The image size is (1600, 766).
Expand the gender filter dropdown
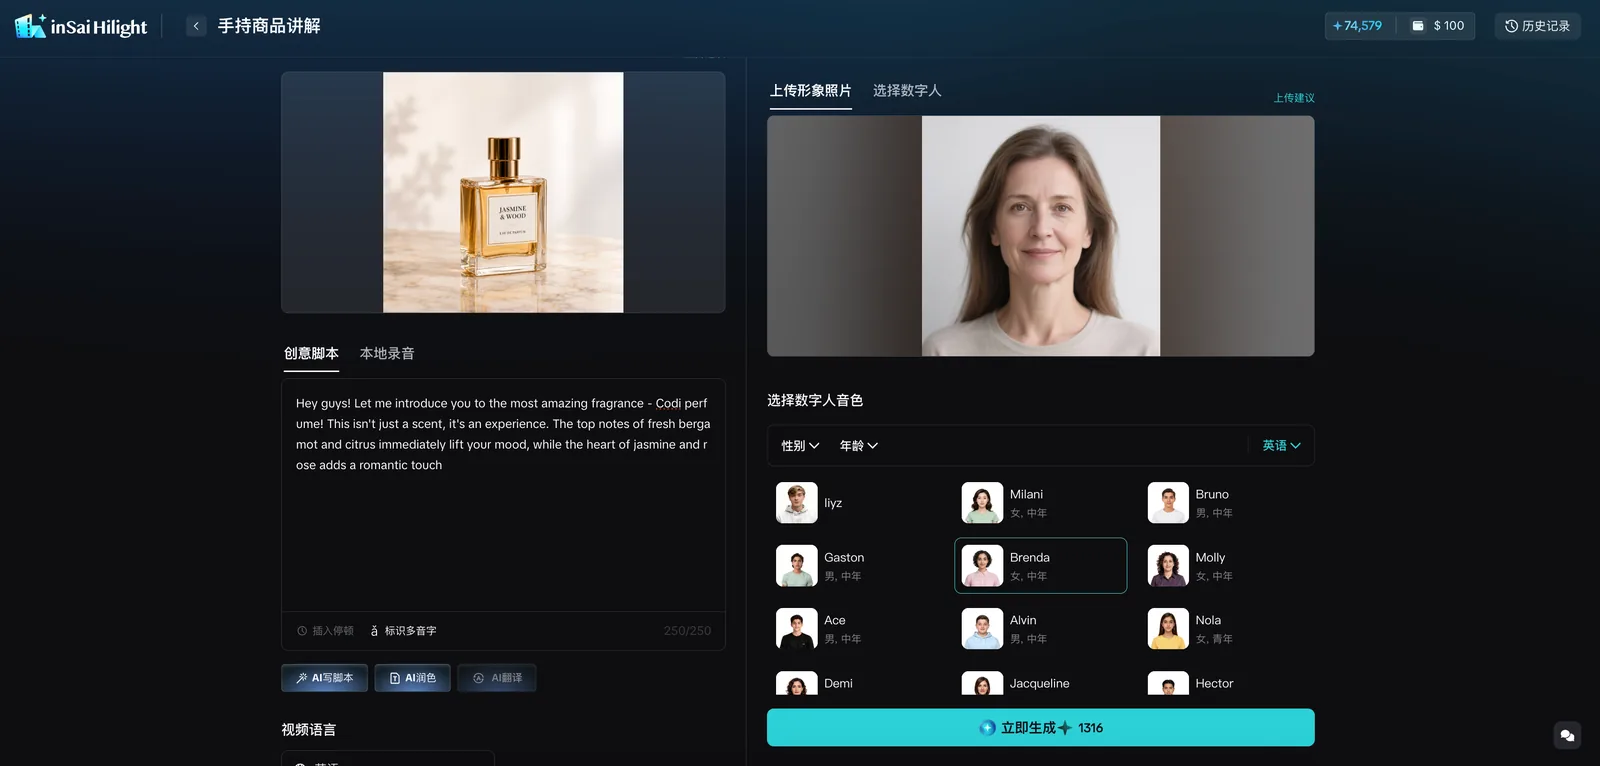[x=800, y=446]
